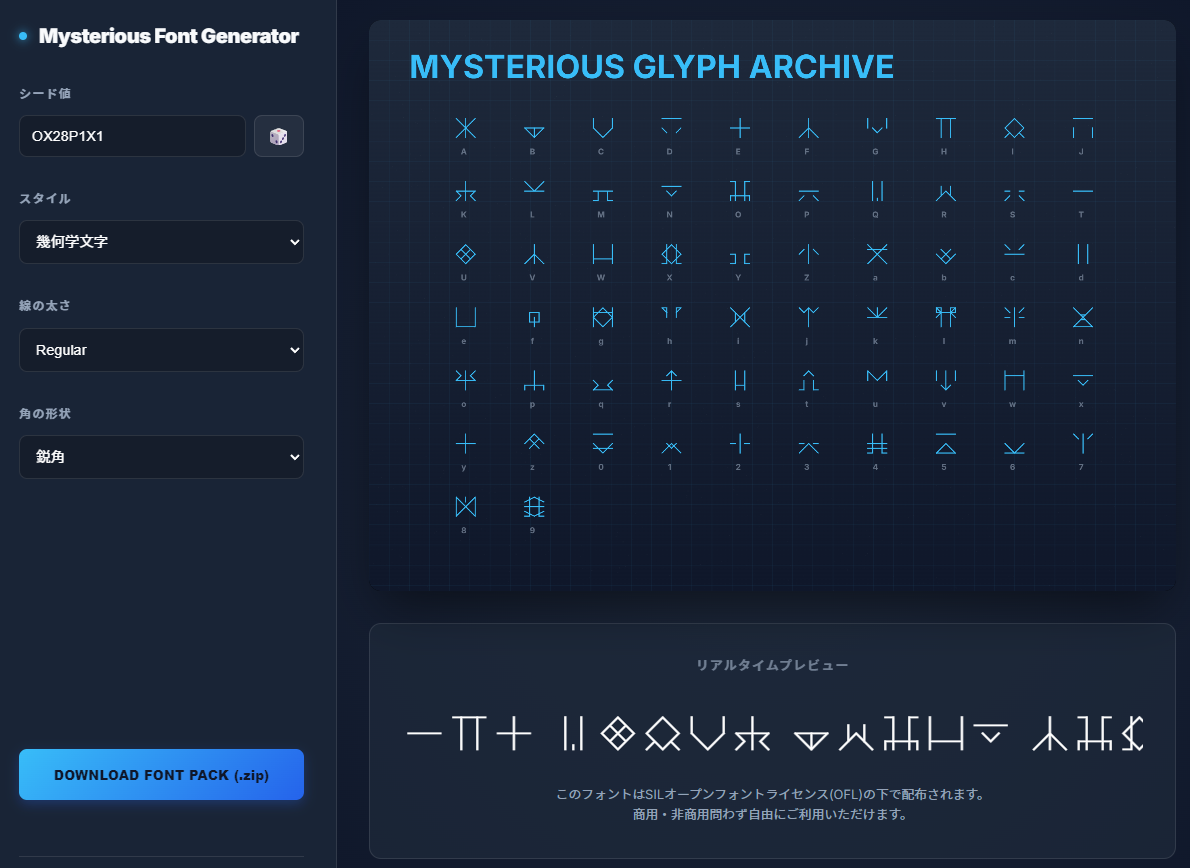Click the シード値 label
This screenshot has width=1190, height=868.
[45, 93]
